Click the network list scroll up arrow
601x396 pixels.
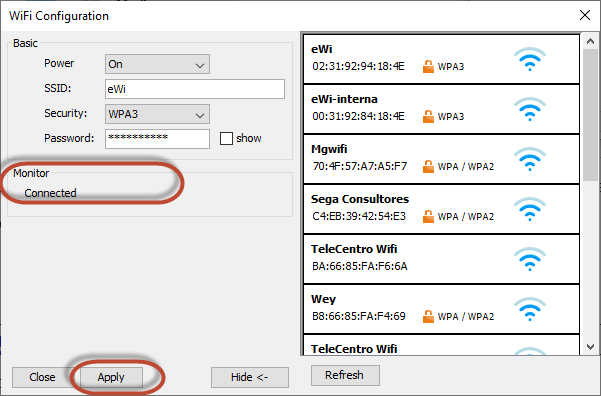pyautogui.click(x=590, y=41)
